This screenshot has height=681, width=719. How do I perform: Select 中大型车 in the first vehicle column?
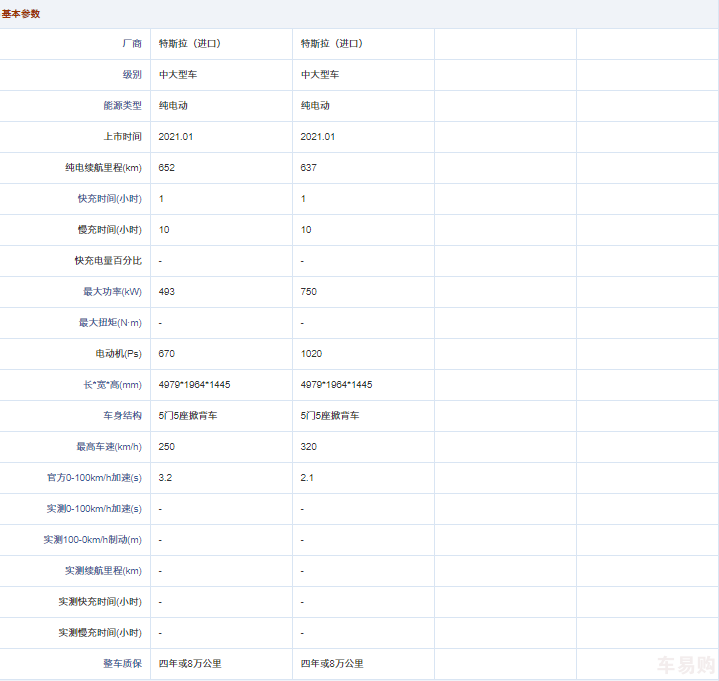pos(178,74)
